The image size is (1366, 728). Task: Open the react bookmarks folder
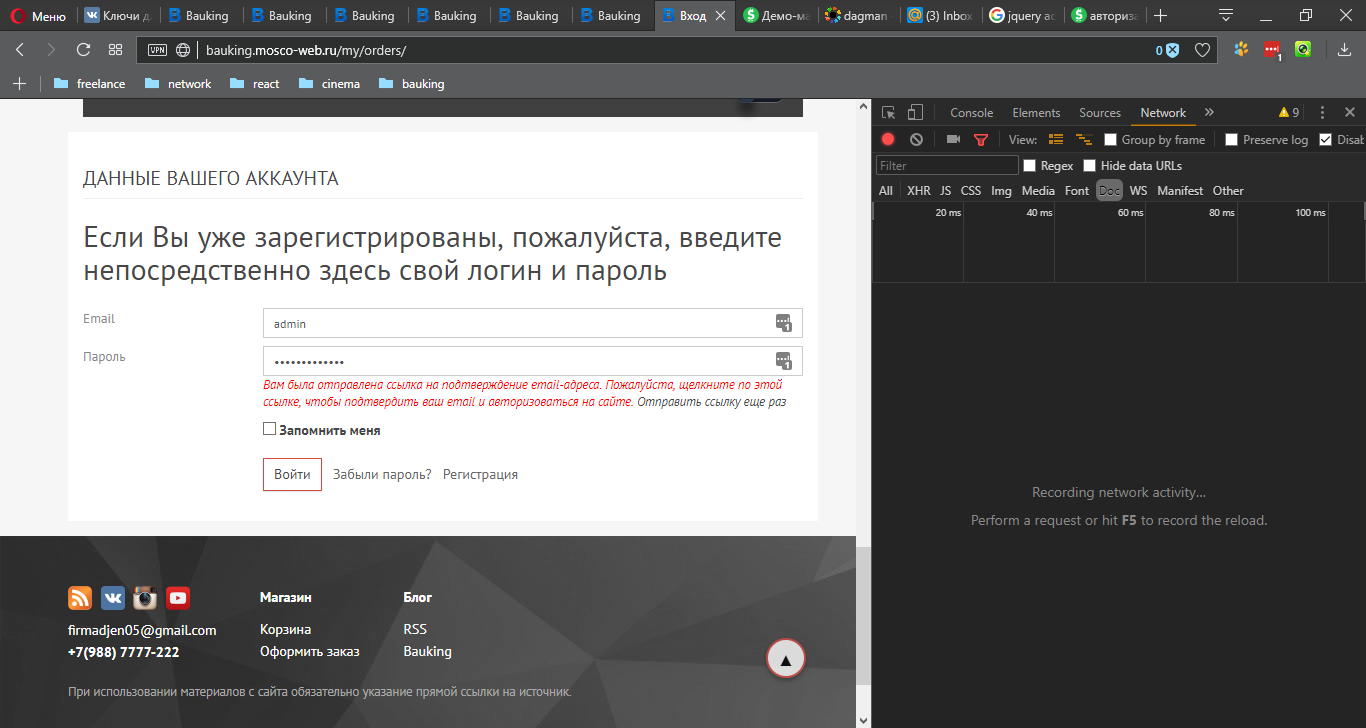tap(254, 84)
